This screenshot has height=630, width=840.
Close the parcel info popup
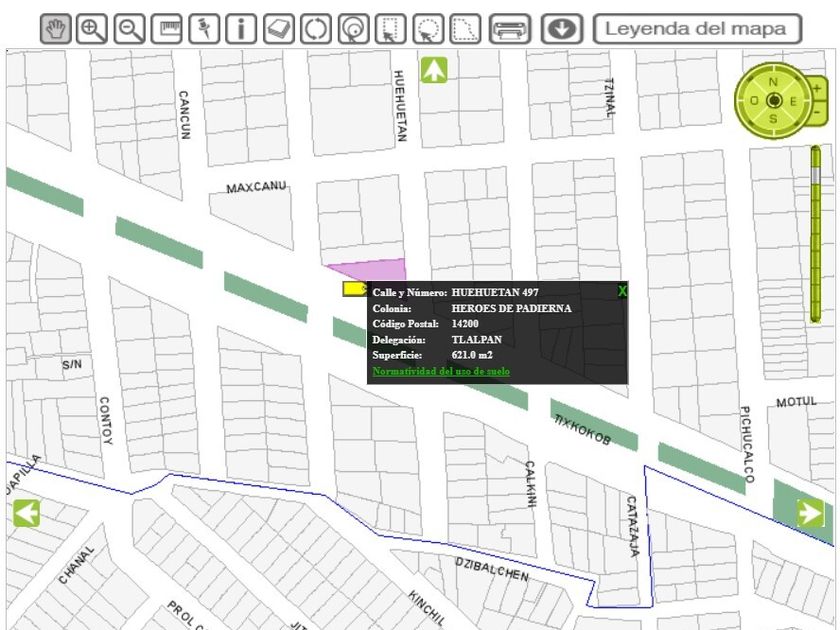622,291
